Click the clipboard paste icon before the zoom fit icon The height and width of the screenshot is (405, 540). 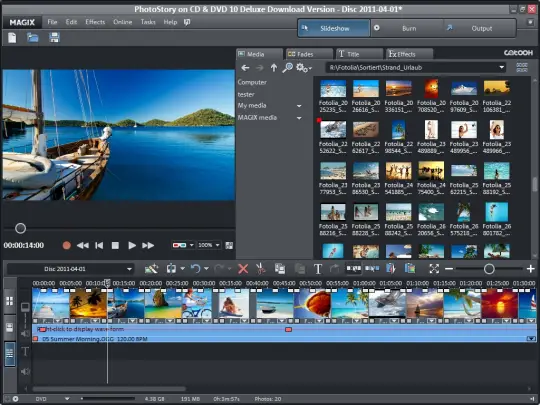[410, 268]
